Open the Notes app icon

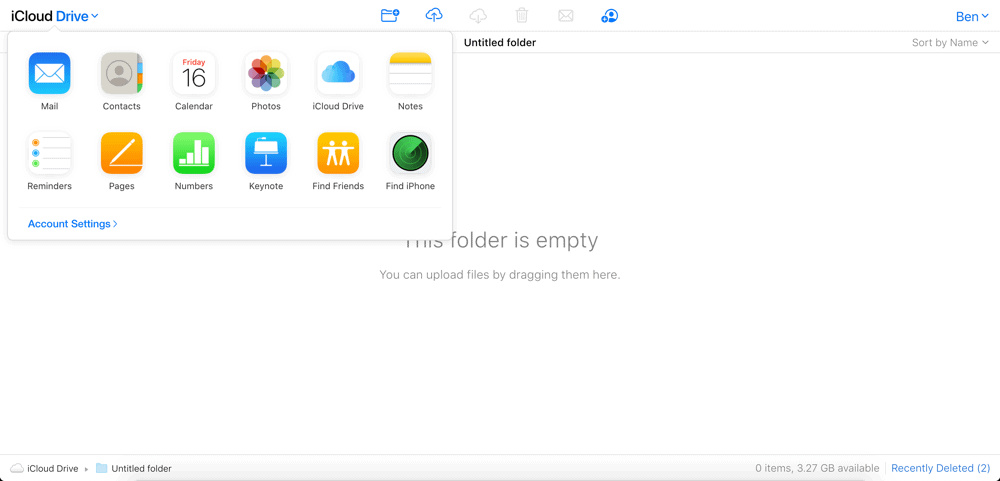[x=410, y=73]
